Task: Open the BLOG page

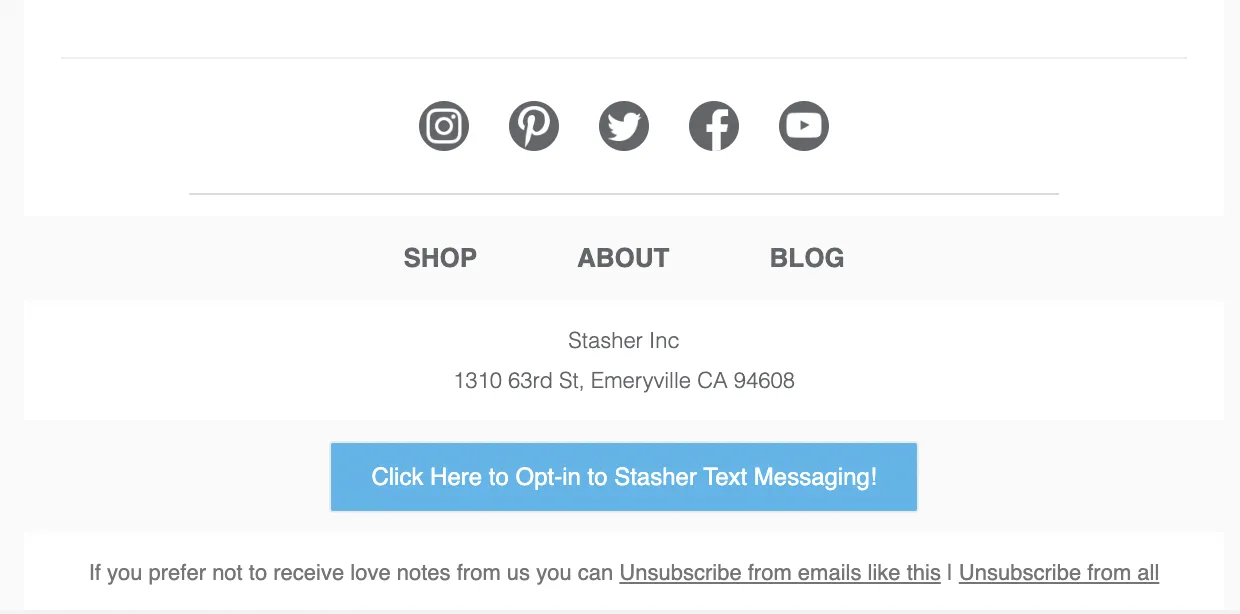Action: (x=806, y=258)
